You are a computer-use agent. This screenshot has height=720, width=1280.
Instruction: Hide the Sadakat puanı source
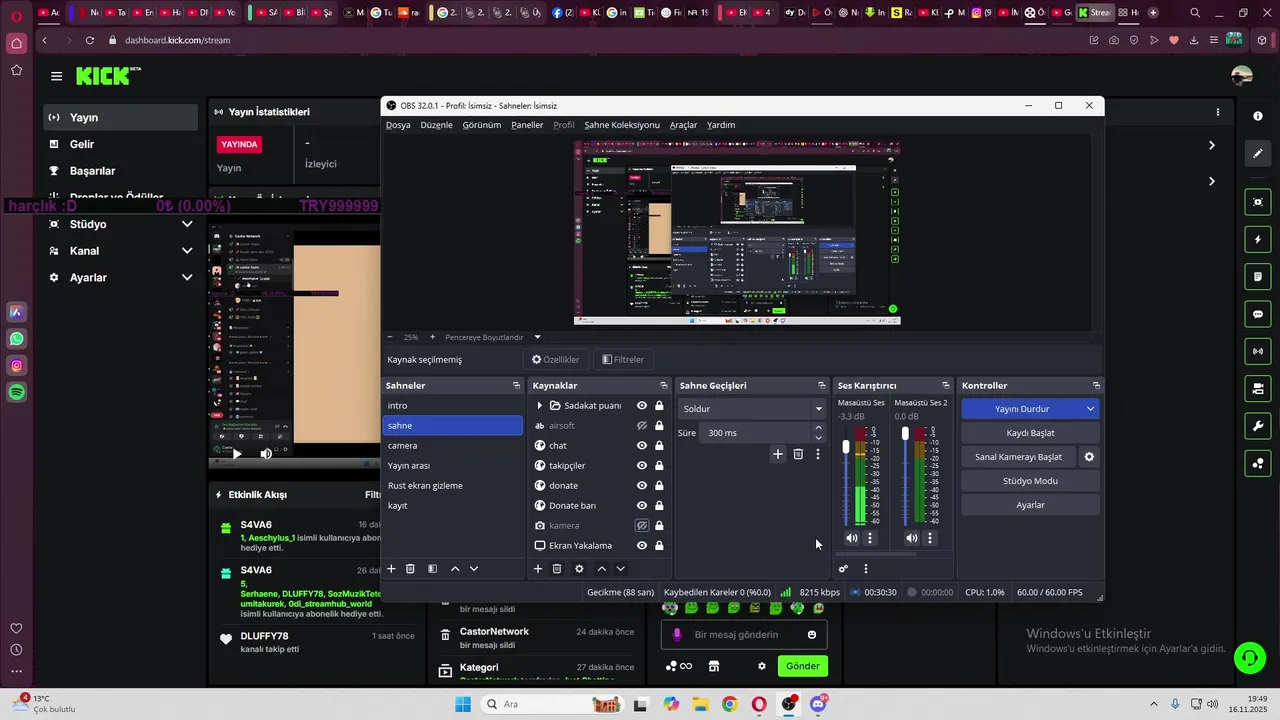click(x=642, y=406)
